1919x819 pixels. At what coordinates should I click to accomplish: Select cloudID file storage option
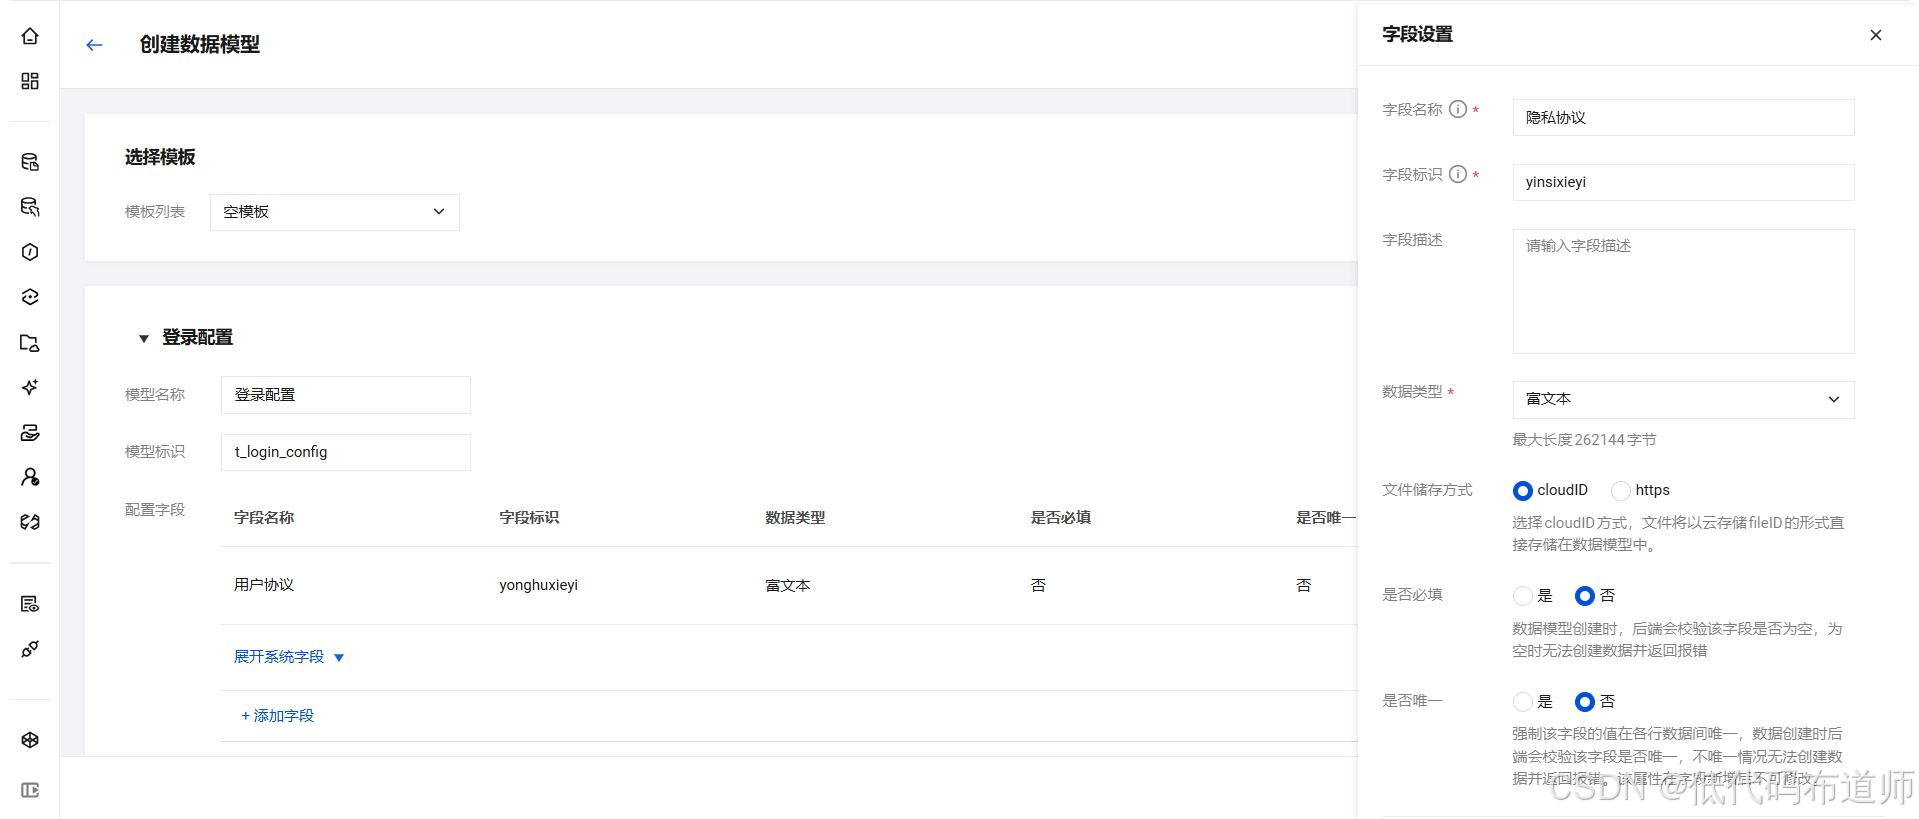(1522, 490)
